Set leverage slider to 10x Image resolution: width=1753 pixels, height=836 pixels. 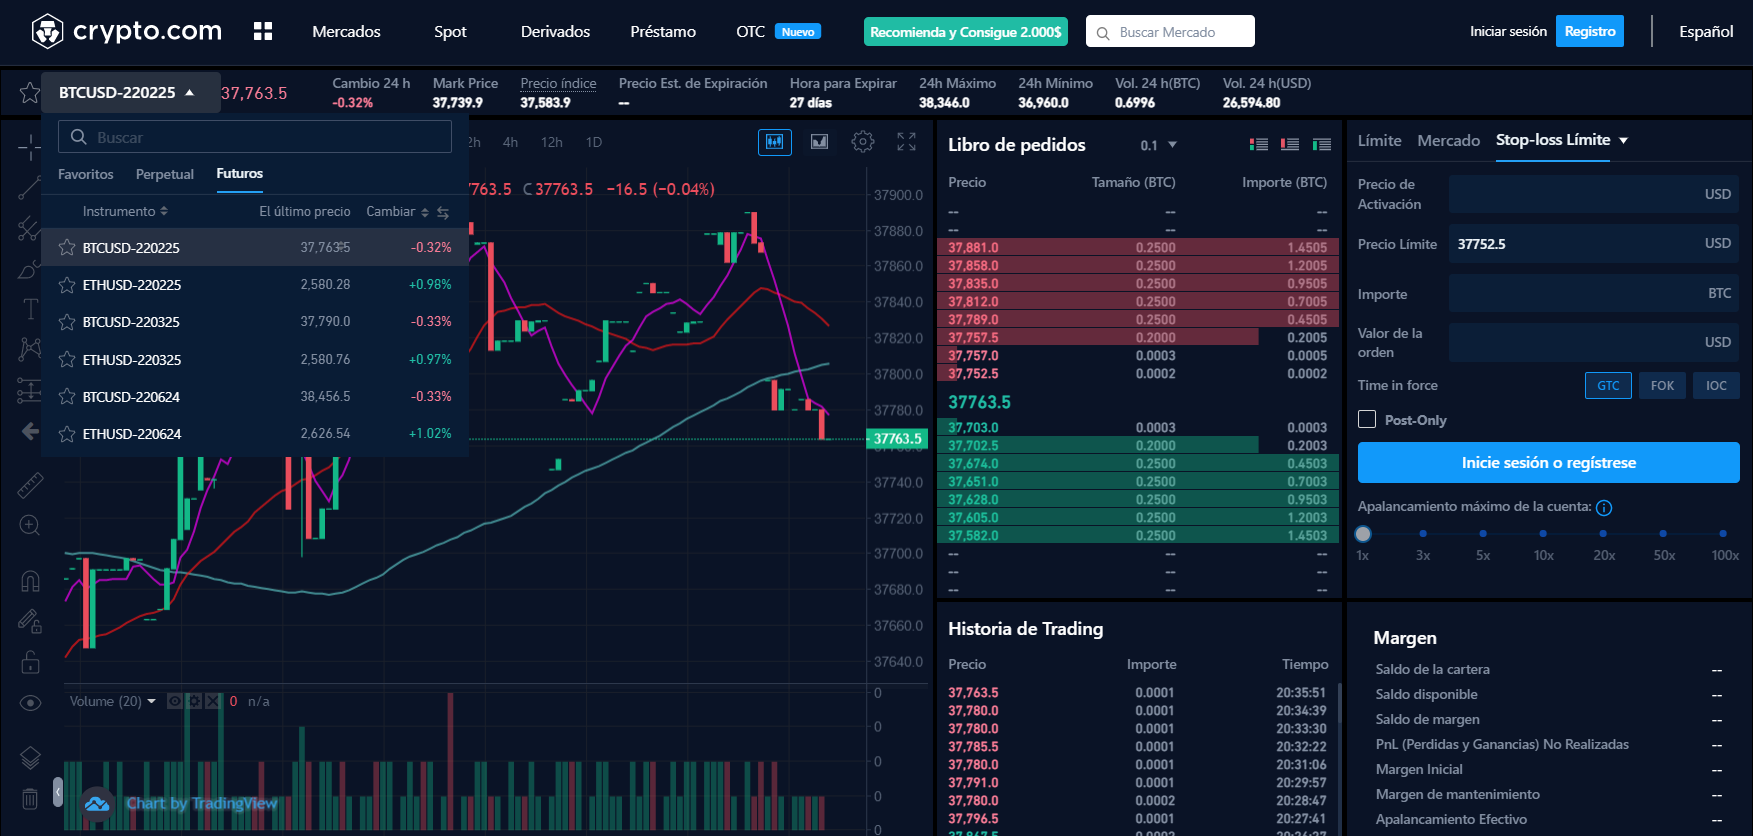tap(1543, 534)
